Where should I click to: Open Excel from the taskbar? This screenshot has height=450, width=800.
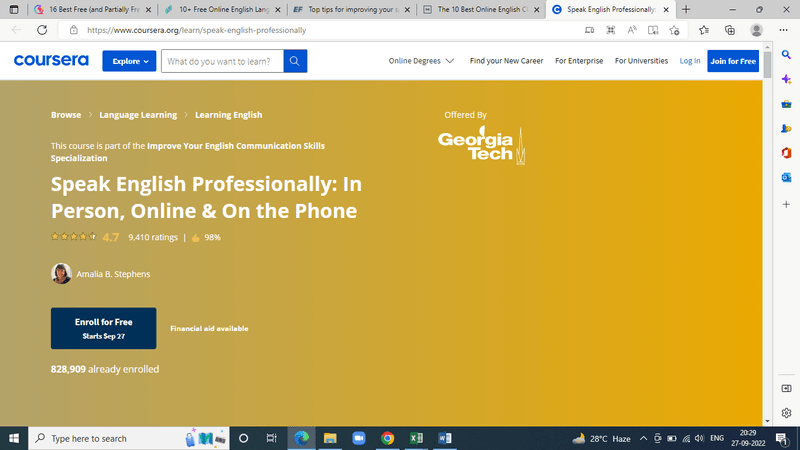(416, 438)
